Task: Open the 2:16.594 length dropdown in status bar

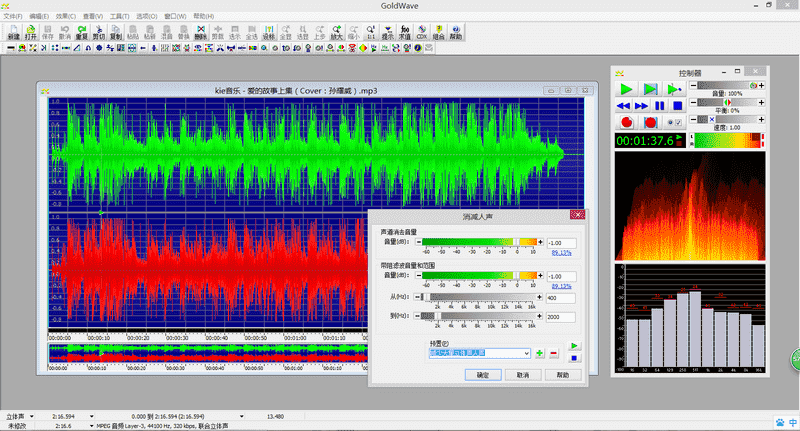Action: tap(91, 416)
